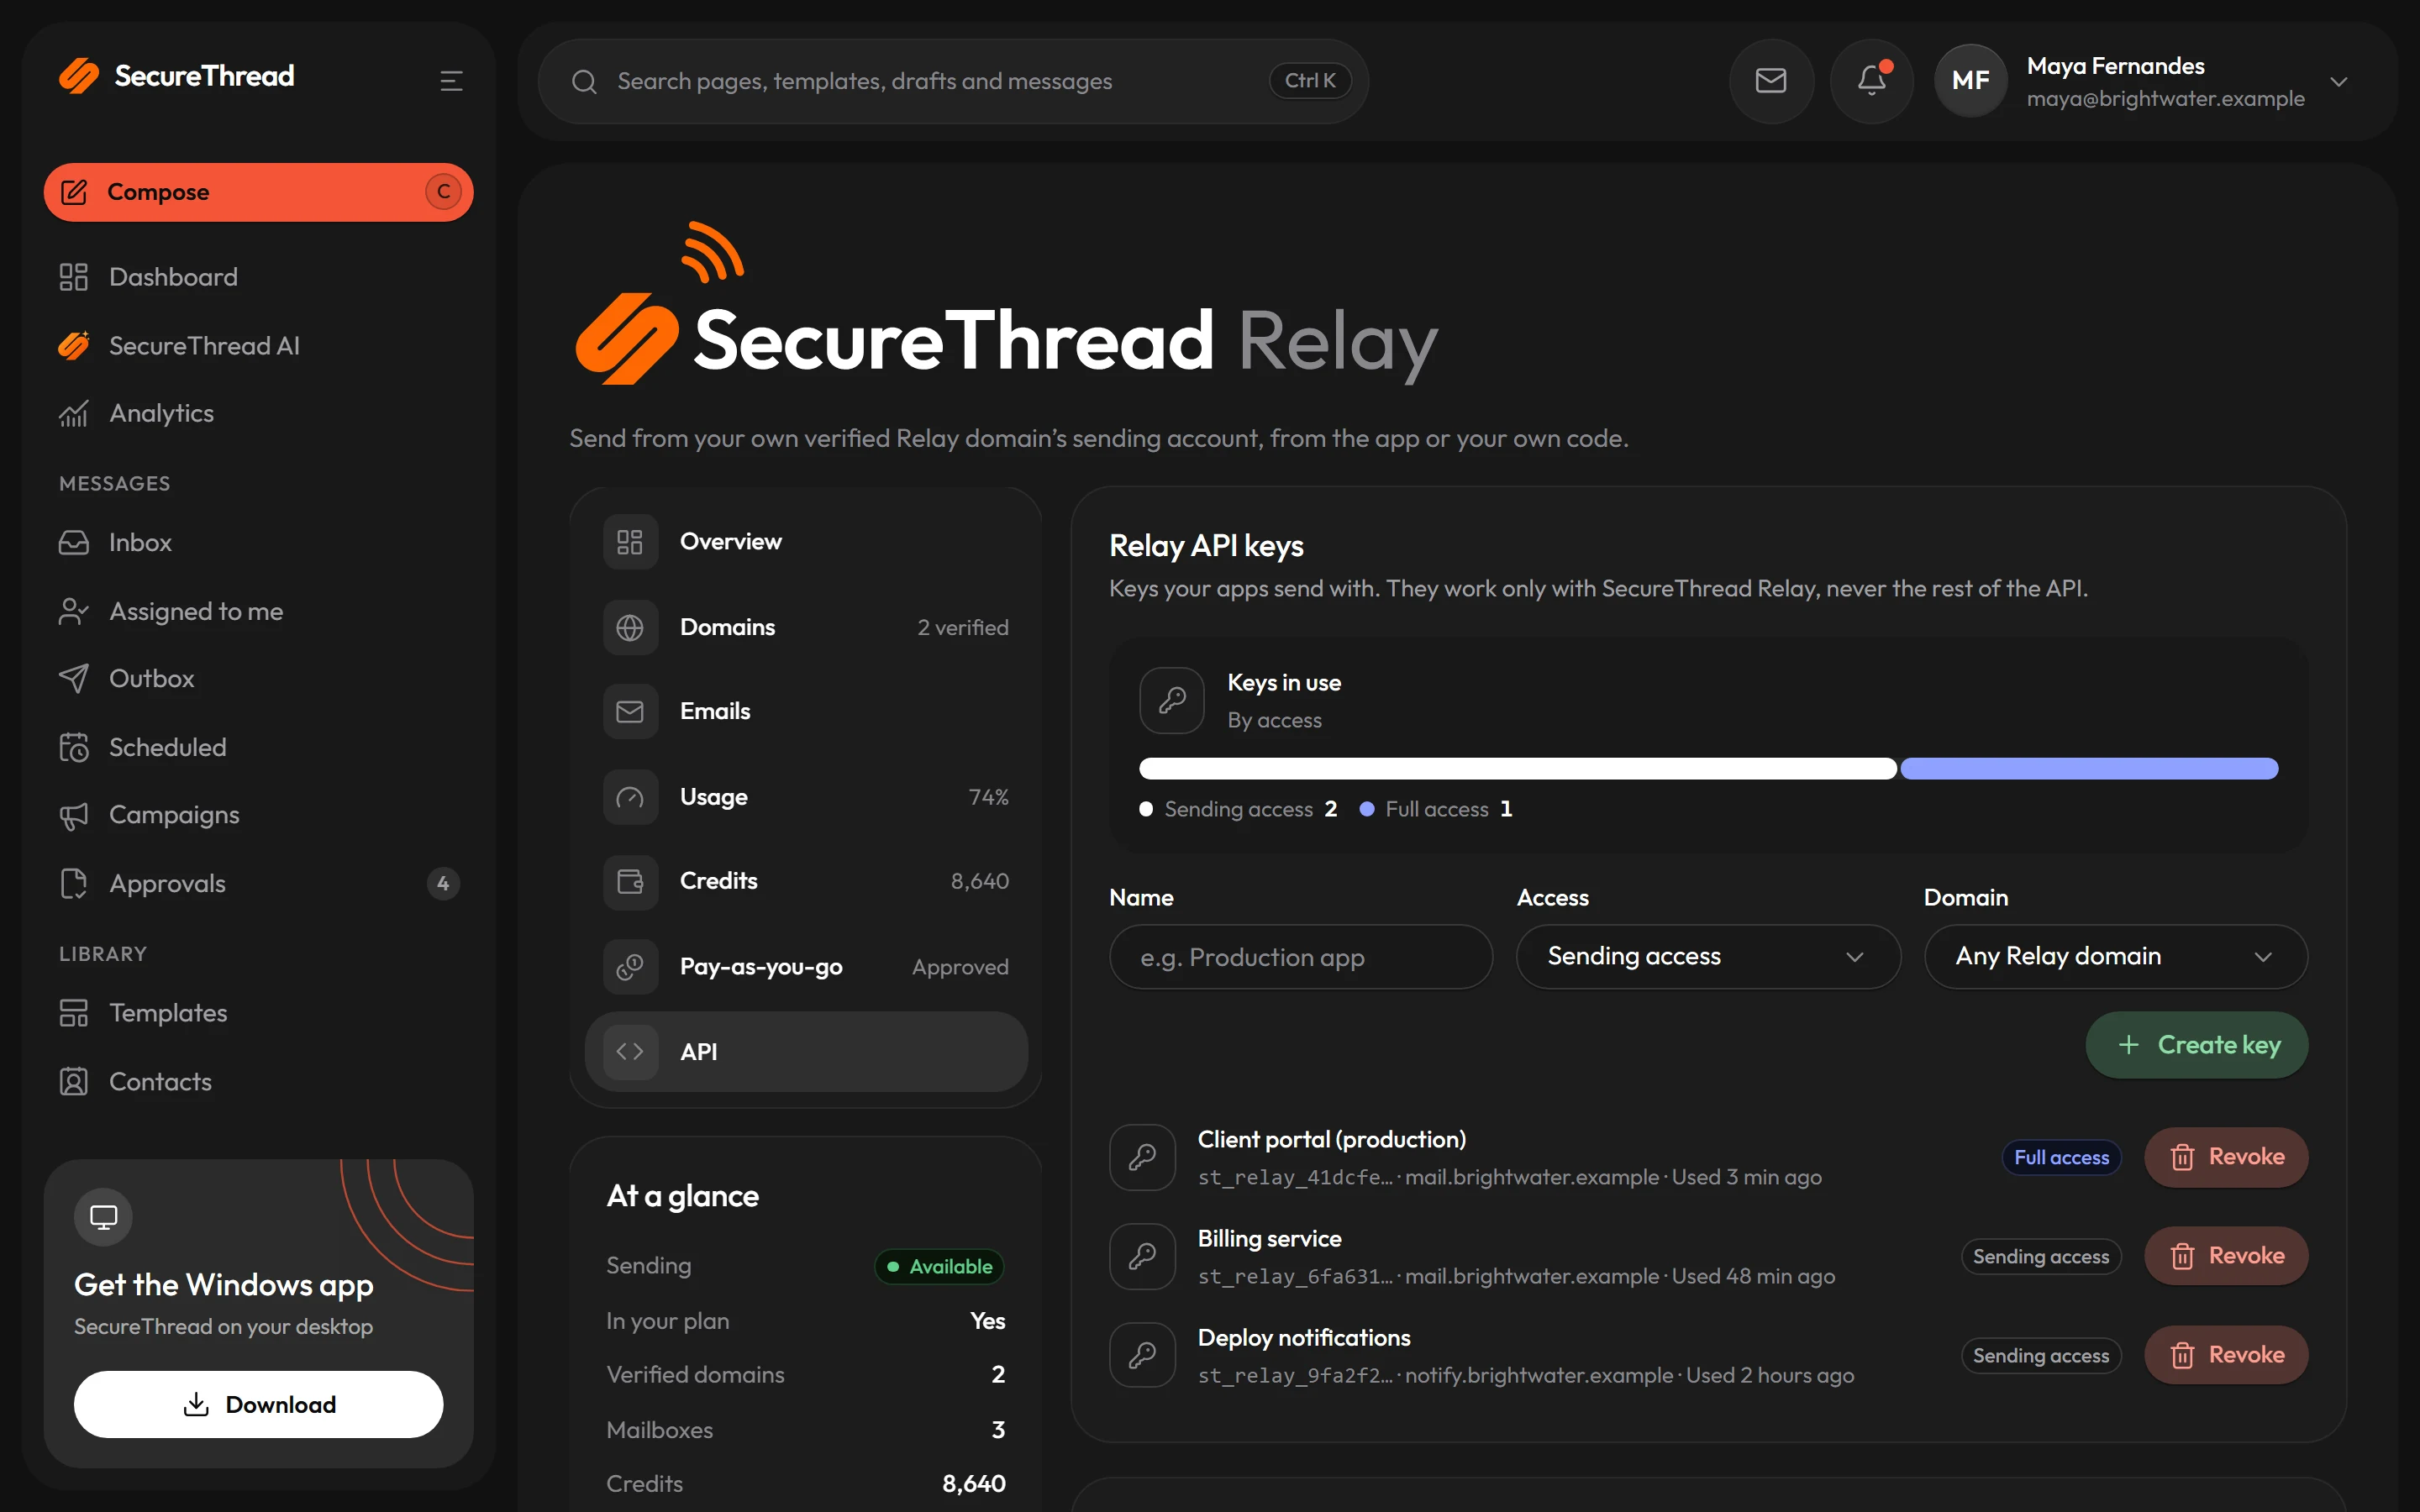Open the Any Relay domain dropdown

click(x=2116, y=957)
